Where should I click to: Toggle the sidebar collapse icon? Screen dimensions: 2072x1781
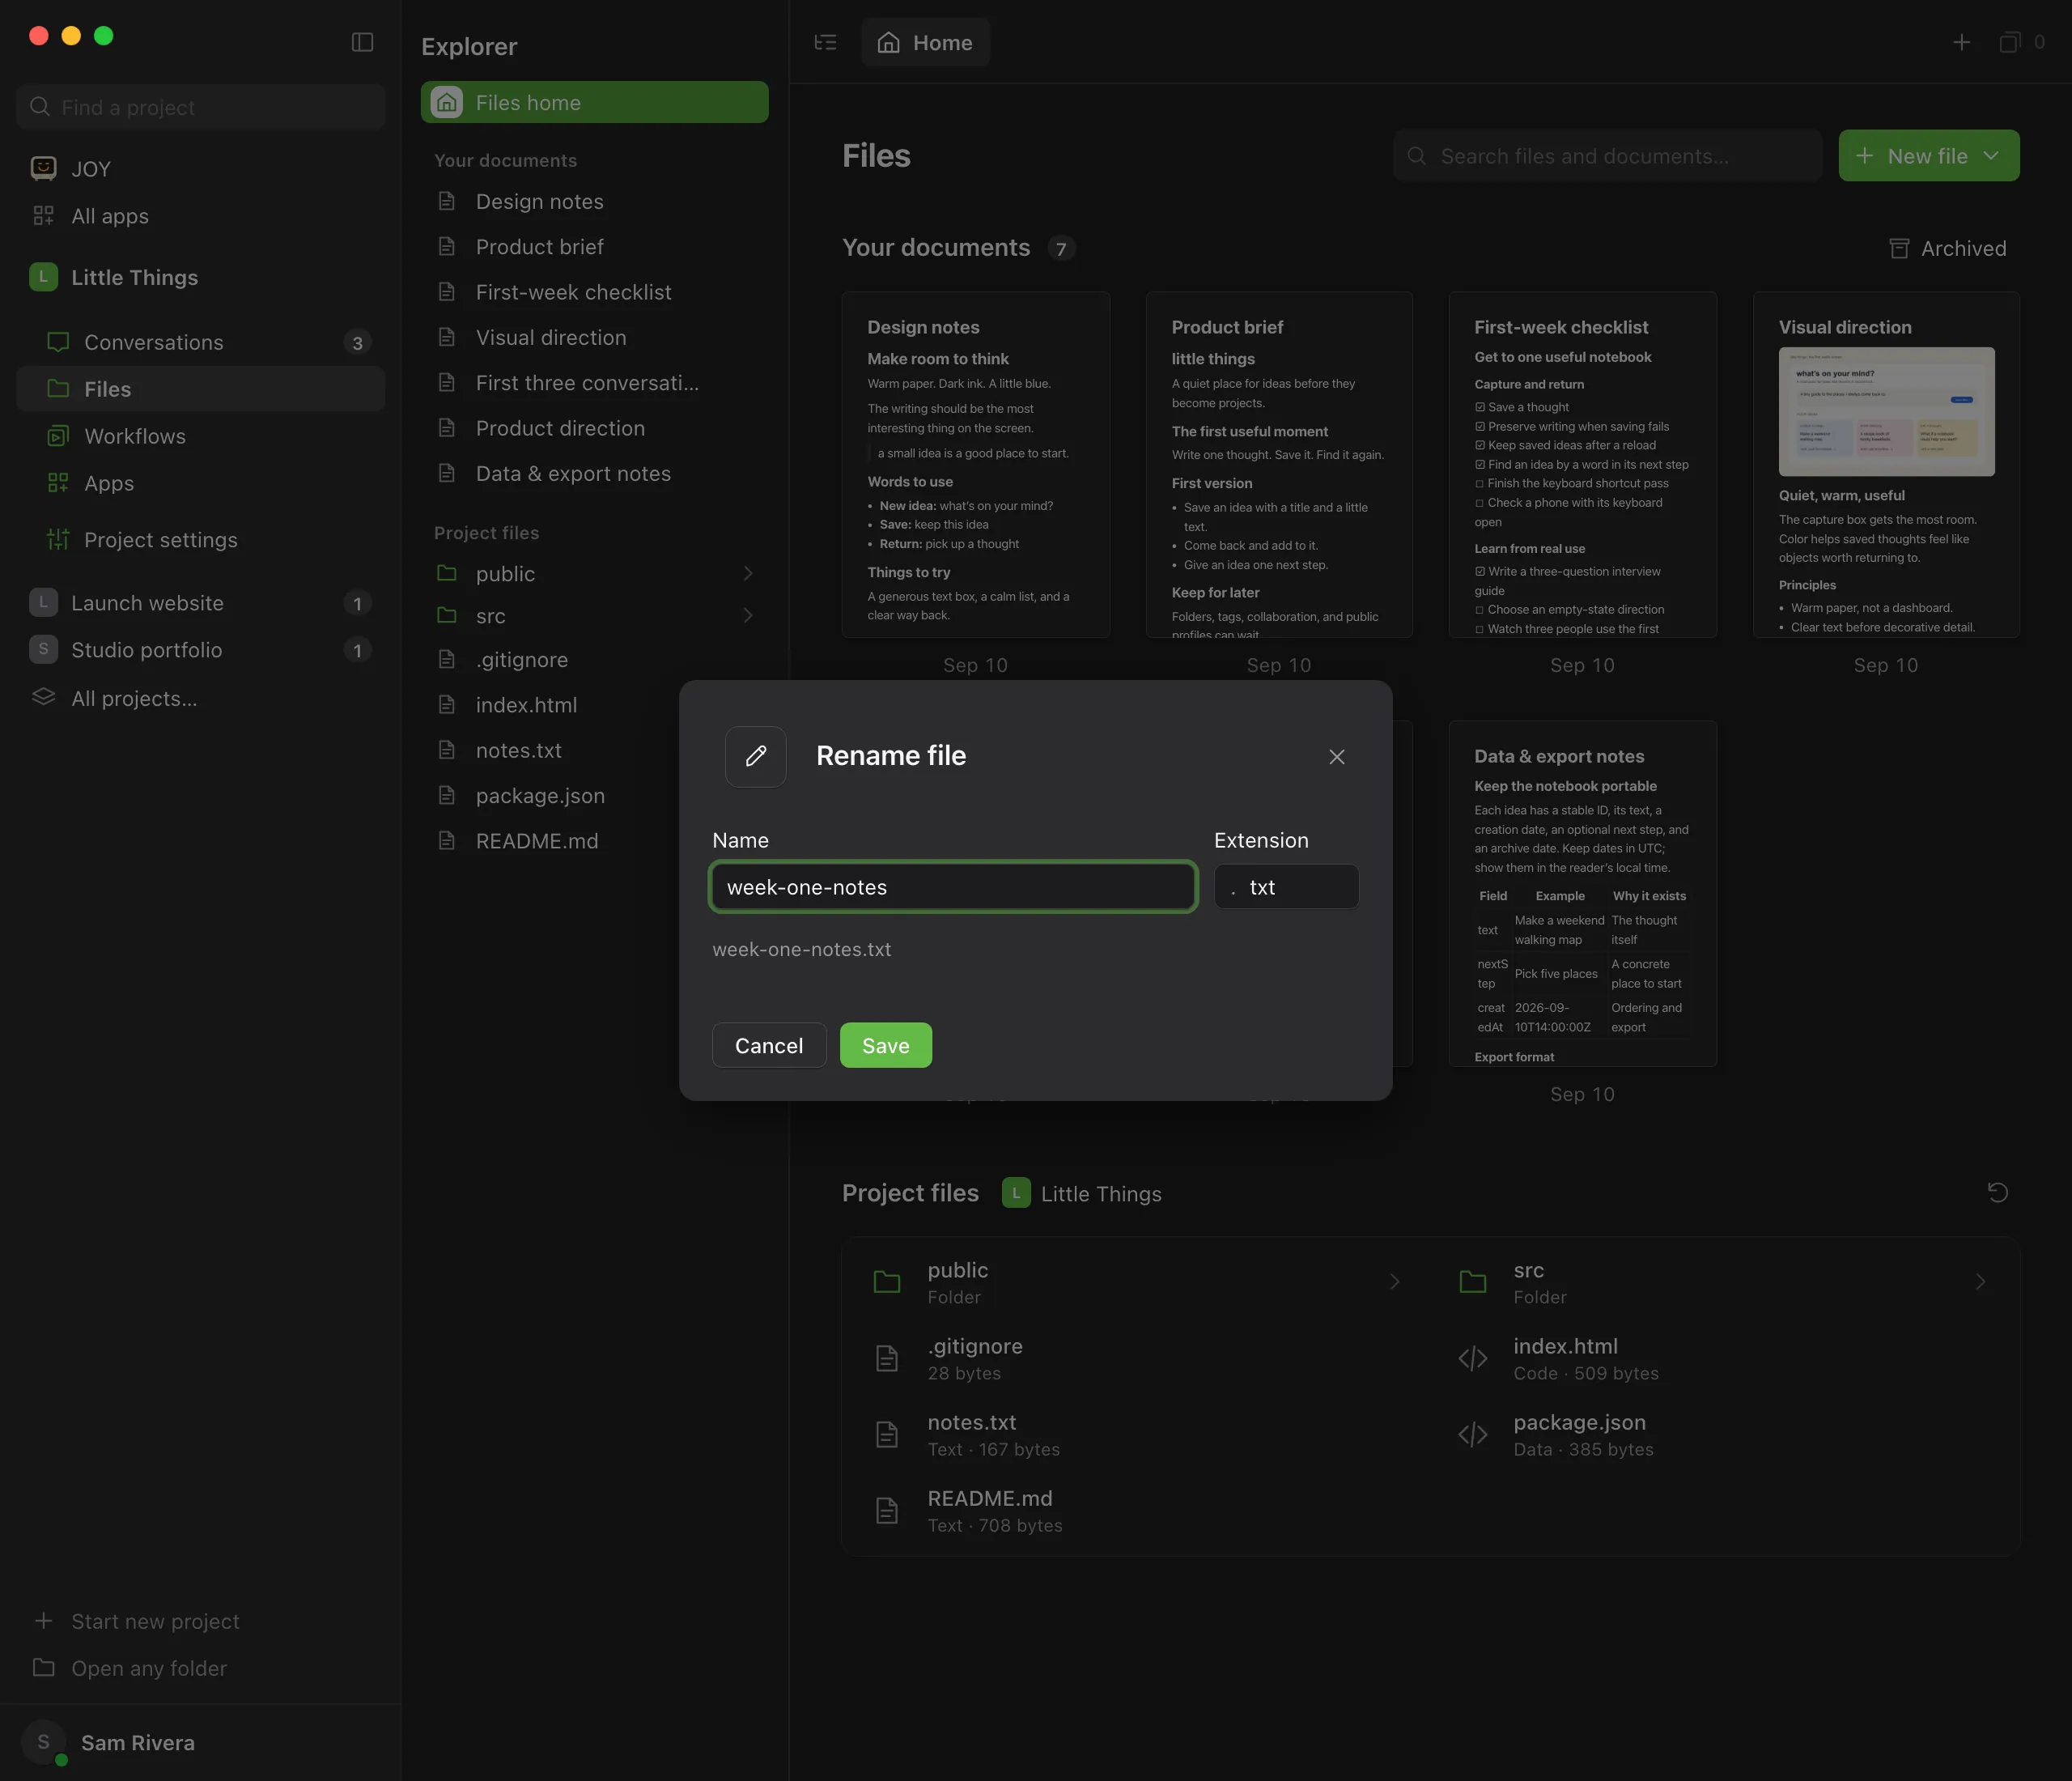tap(362, 42)
